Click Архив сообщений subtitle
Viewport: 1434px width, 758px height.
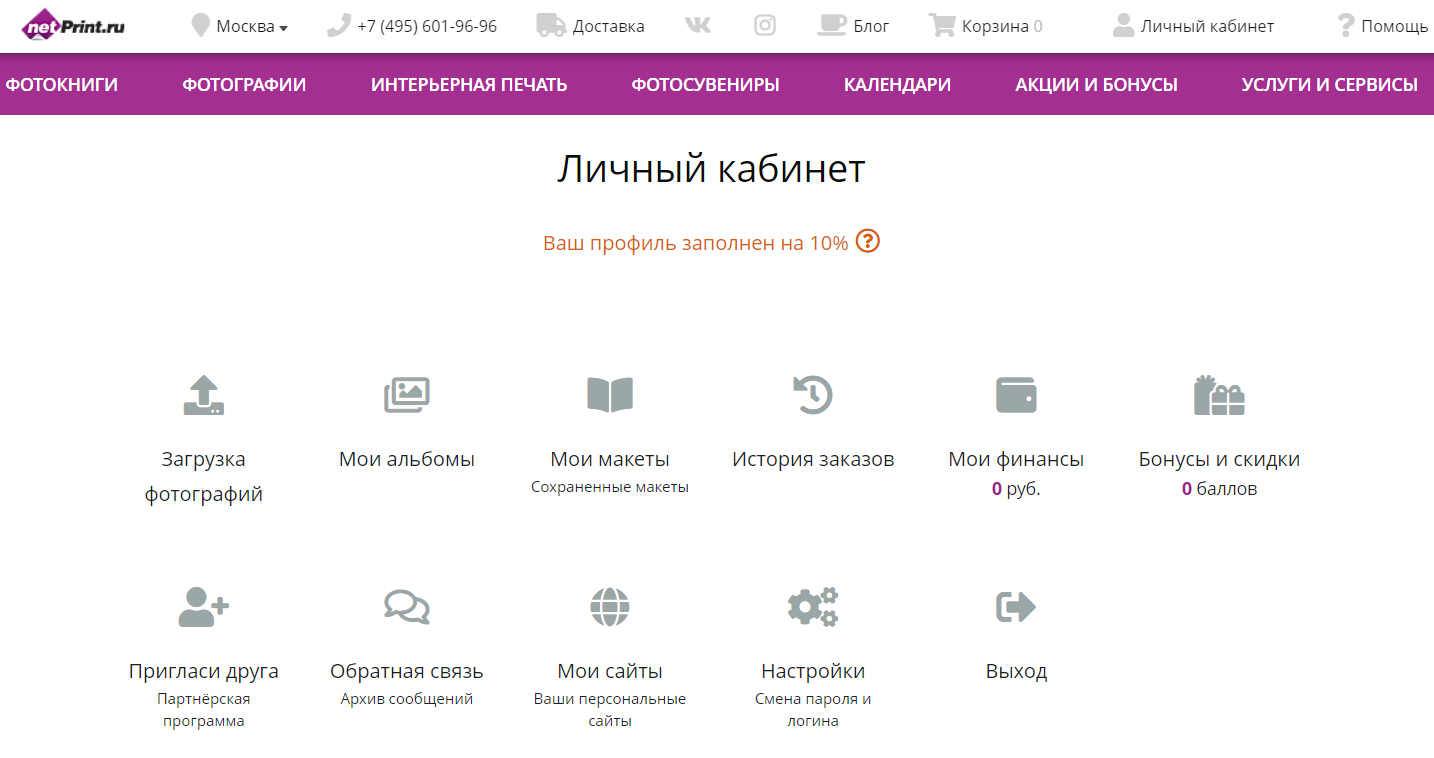407,699
